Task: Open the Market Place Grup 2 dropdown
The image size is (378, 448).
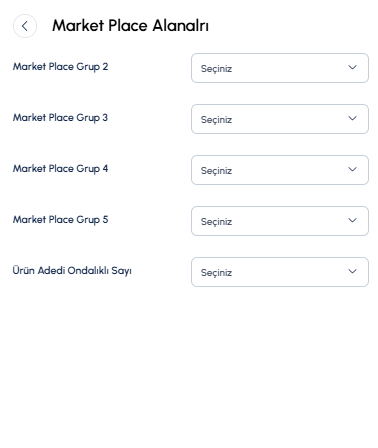Action: [x=280, y=68]
